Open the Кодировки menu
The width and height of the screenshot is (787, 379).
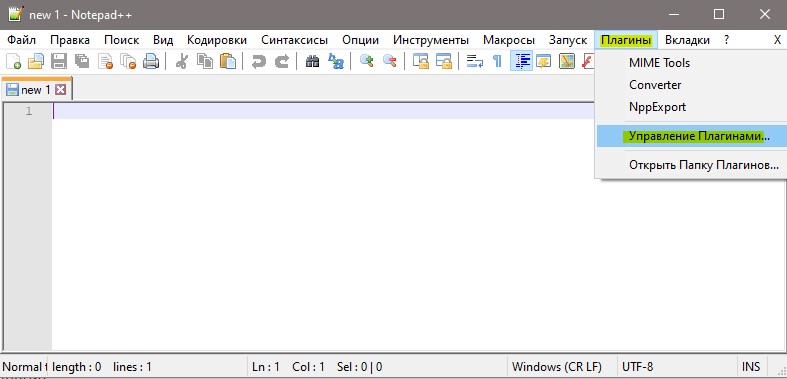tap(217, 40)
